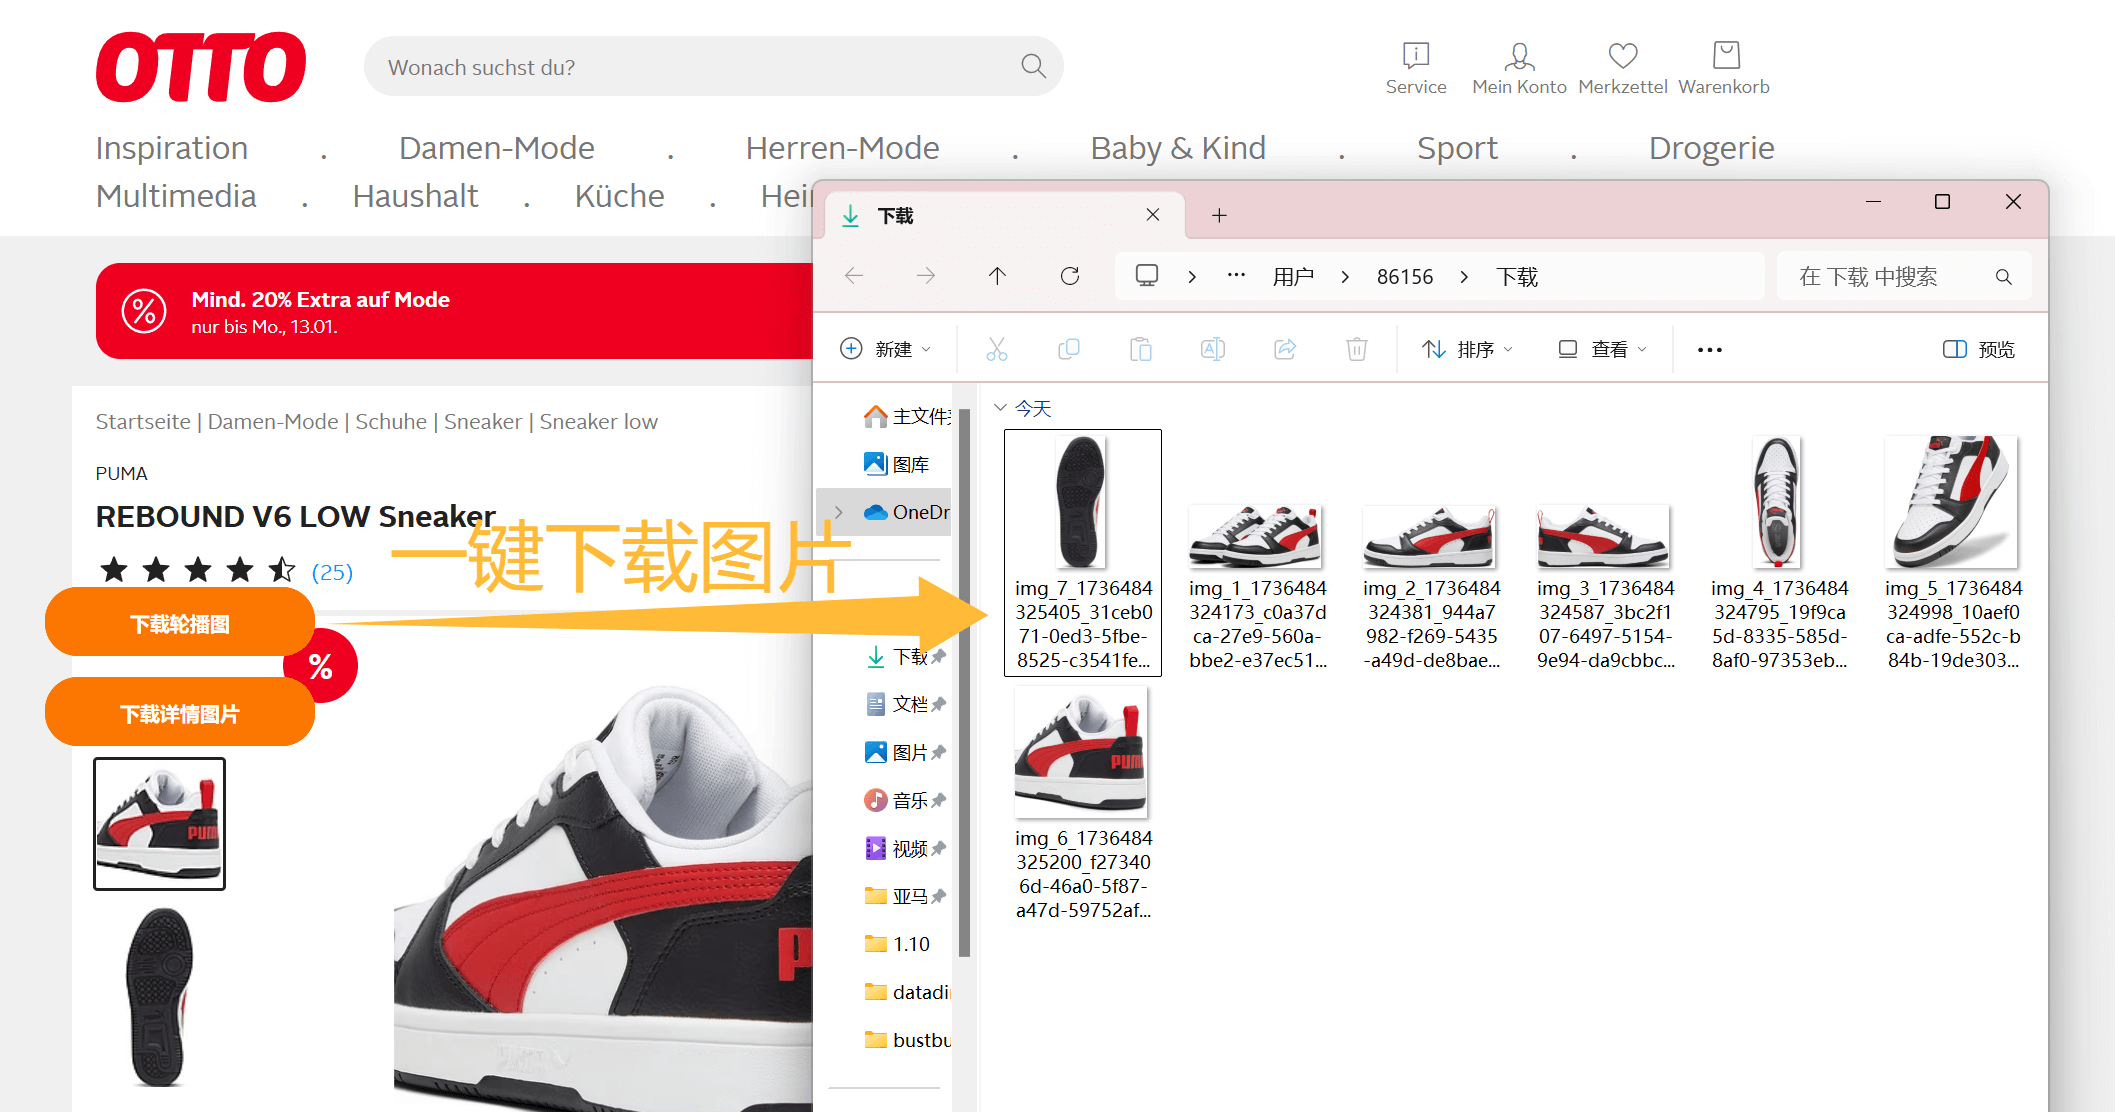Click the rename icon in the toolbar

coord(1213,349)
